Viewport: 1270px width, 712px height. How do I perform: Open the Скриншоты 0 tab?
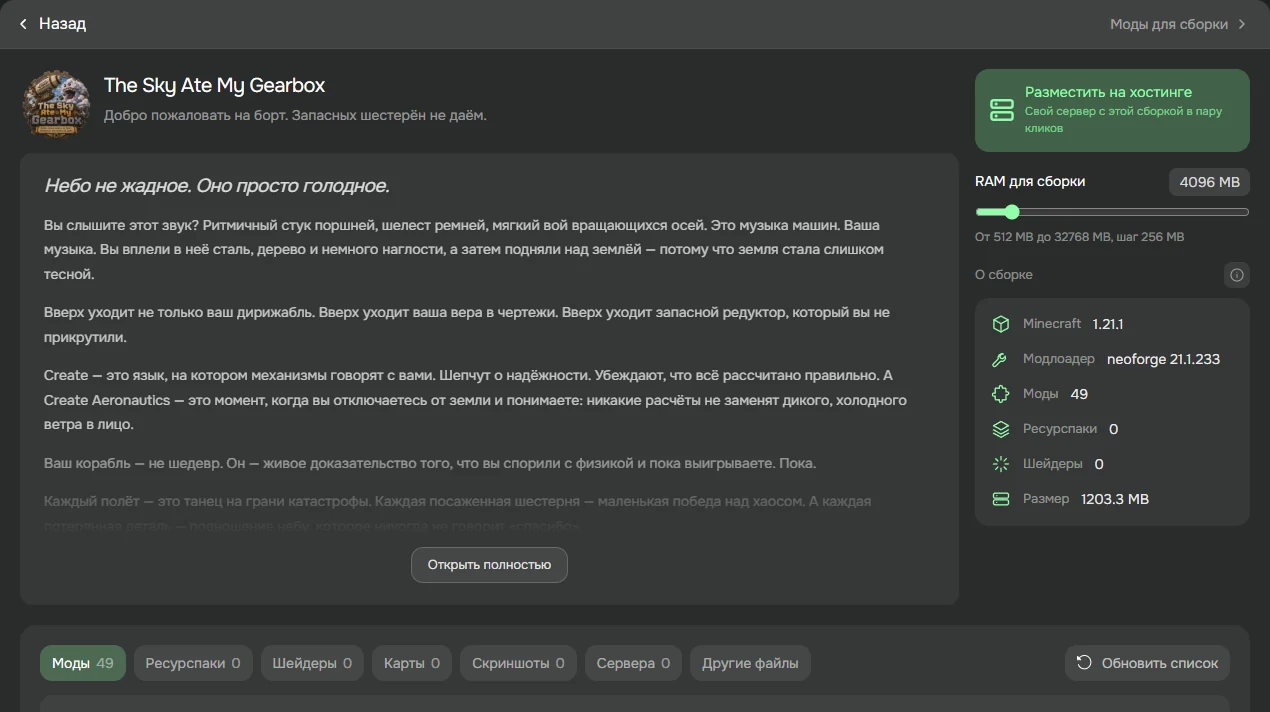518,663
